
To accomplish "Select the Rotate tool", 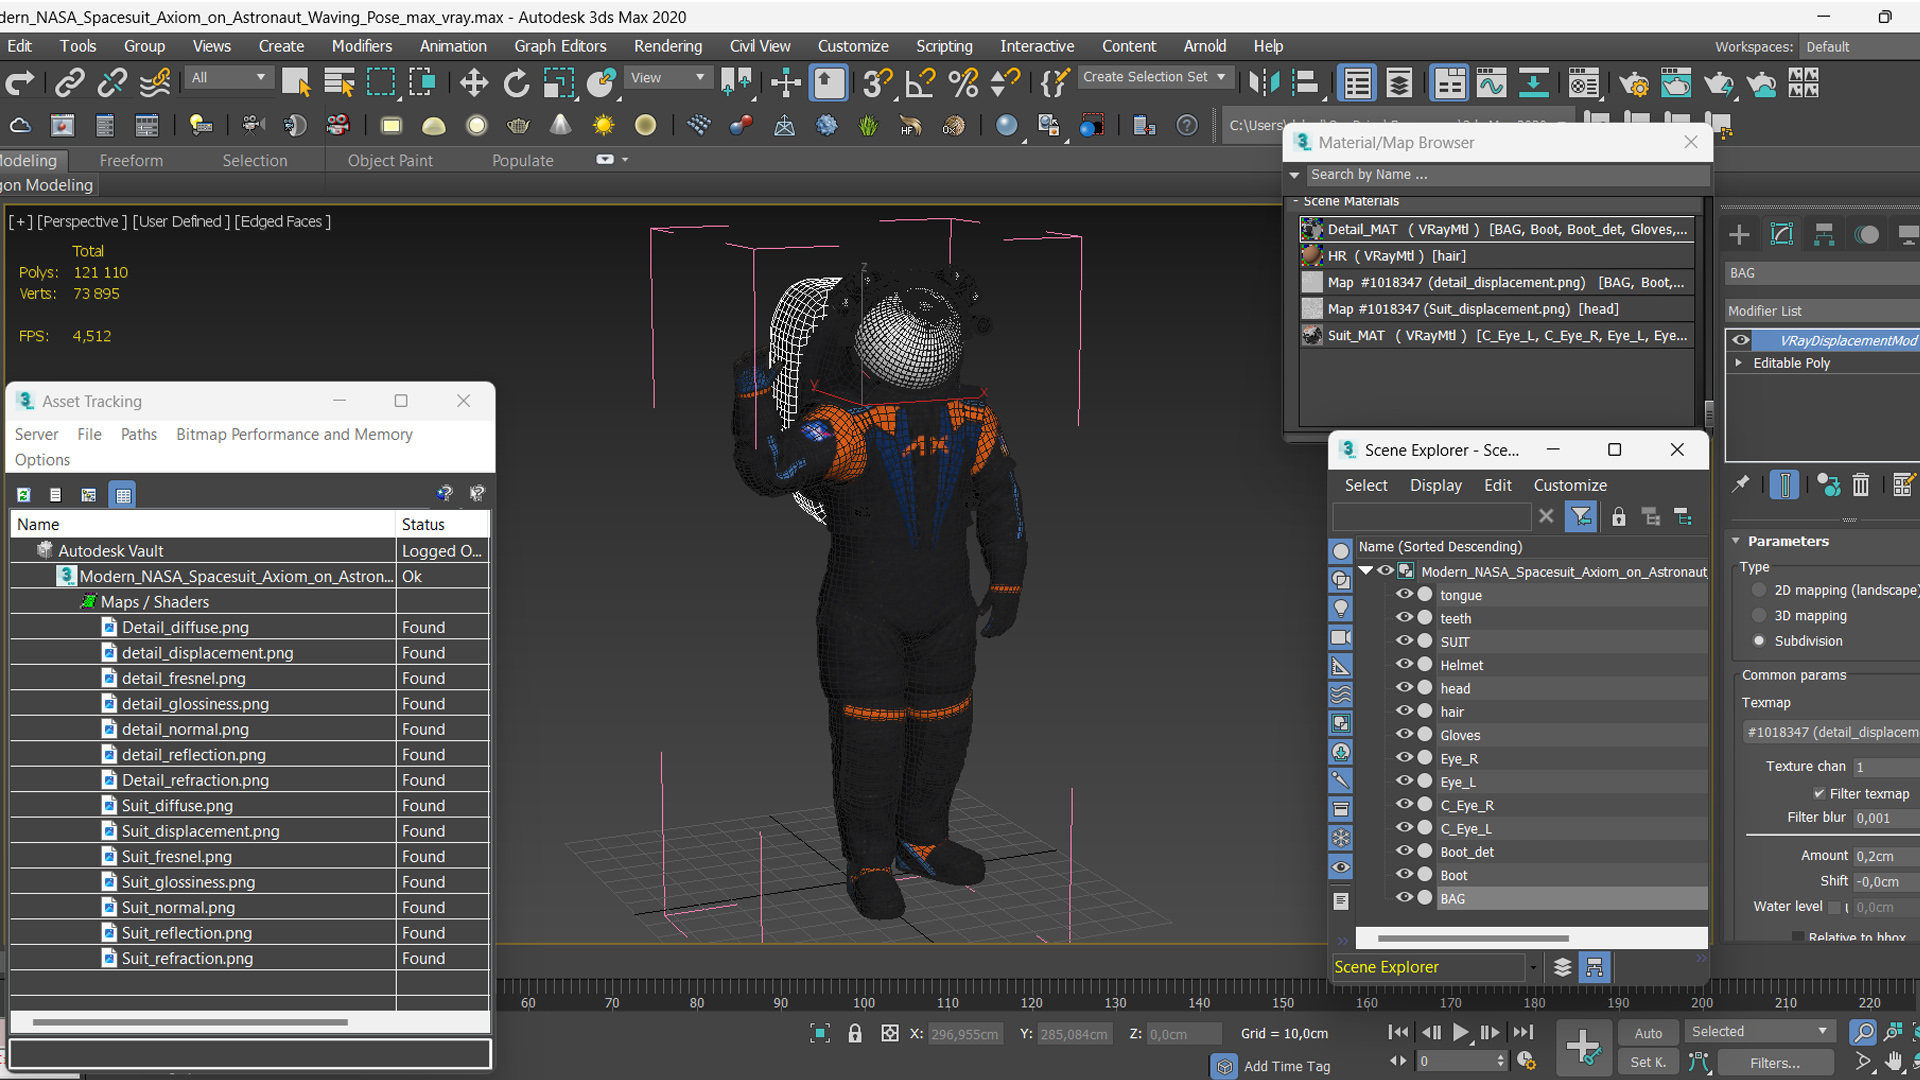I will point(516,83).
